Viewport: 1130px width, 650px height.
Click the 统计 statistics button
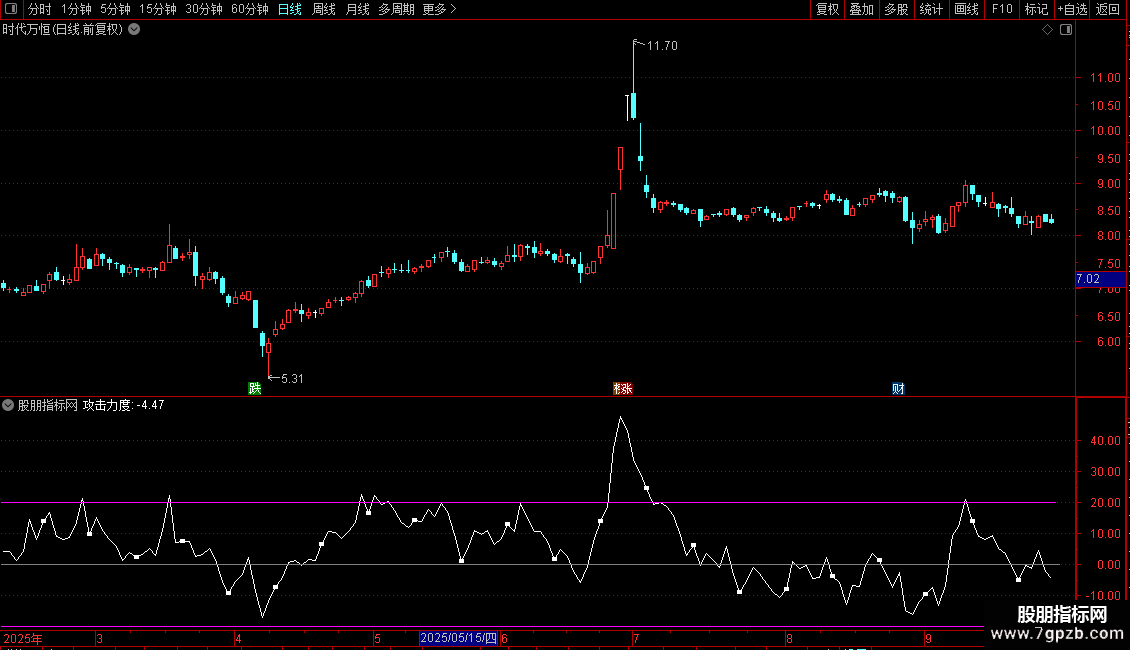[x=930, y=9]
